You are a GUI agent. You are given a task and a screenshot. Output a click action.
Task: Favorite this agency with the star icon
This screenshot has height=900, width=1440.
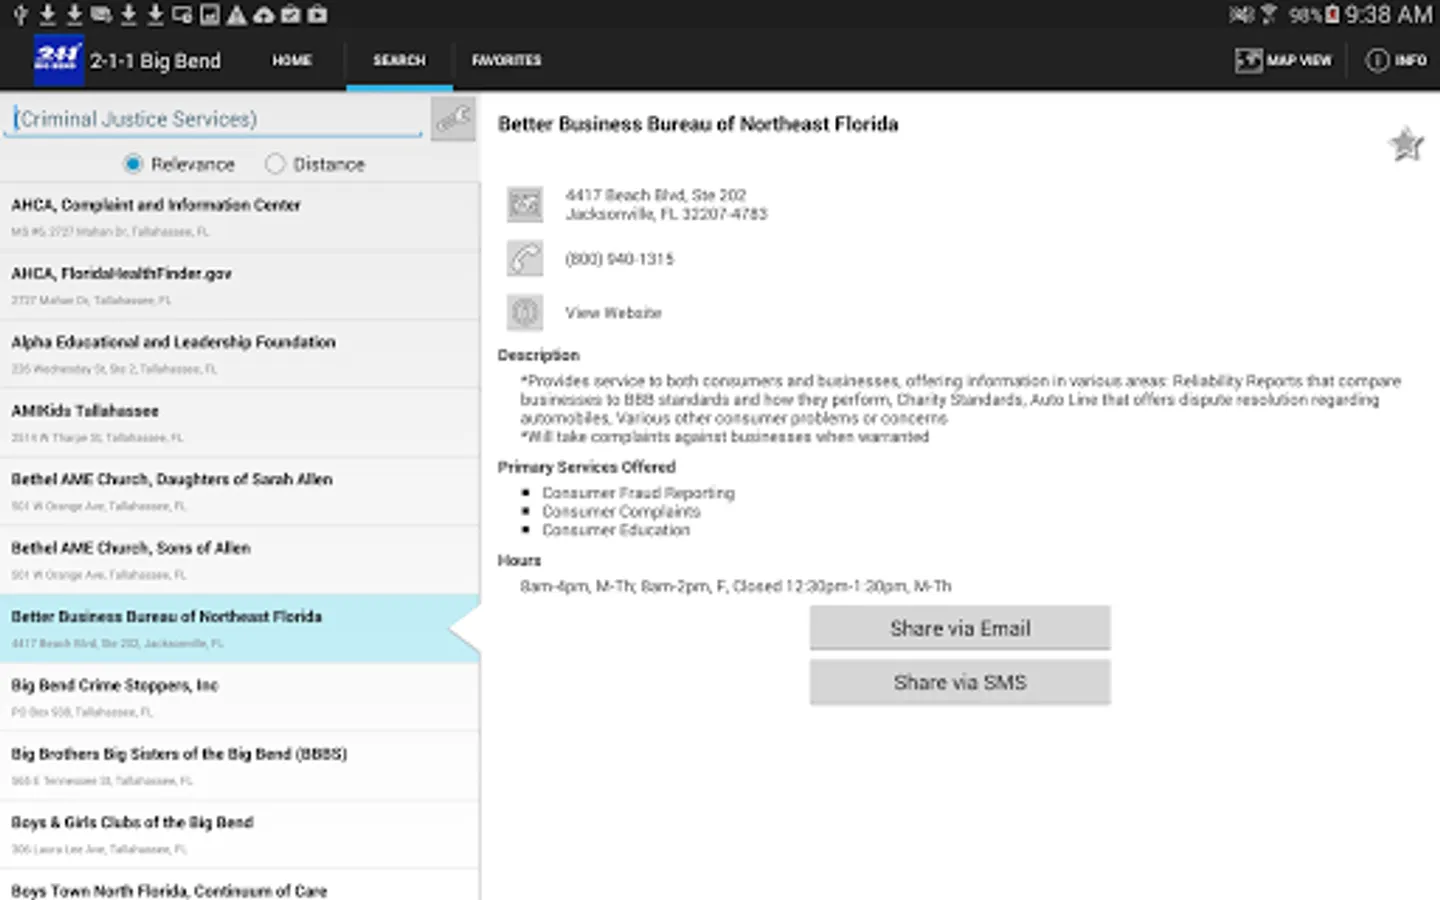(1406, 145)
